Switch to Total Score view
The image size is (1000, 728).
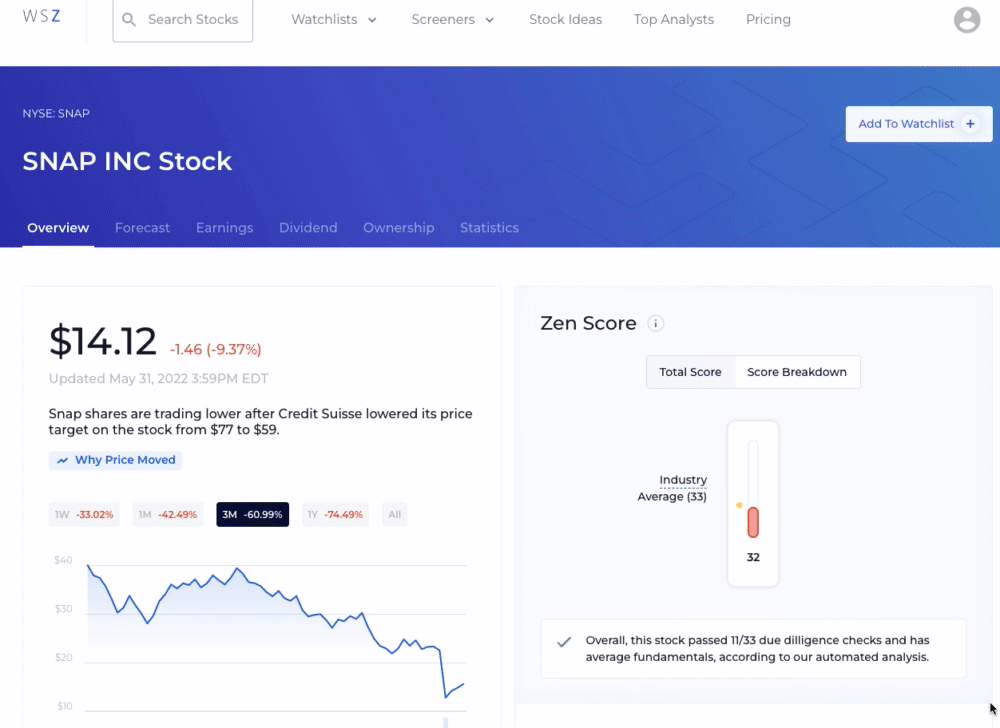coord(690,372)
